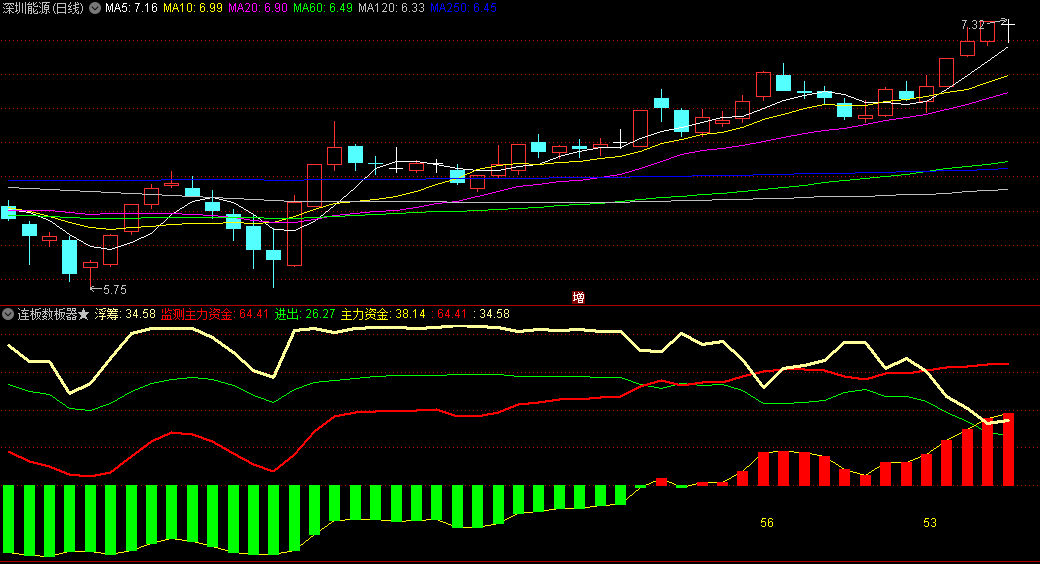1040x564 pixels.
Task: Click the yellow 56 value in indicator panel
Action: (x=767, y=523)
